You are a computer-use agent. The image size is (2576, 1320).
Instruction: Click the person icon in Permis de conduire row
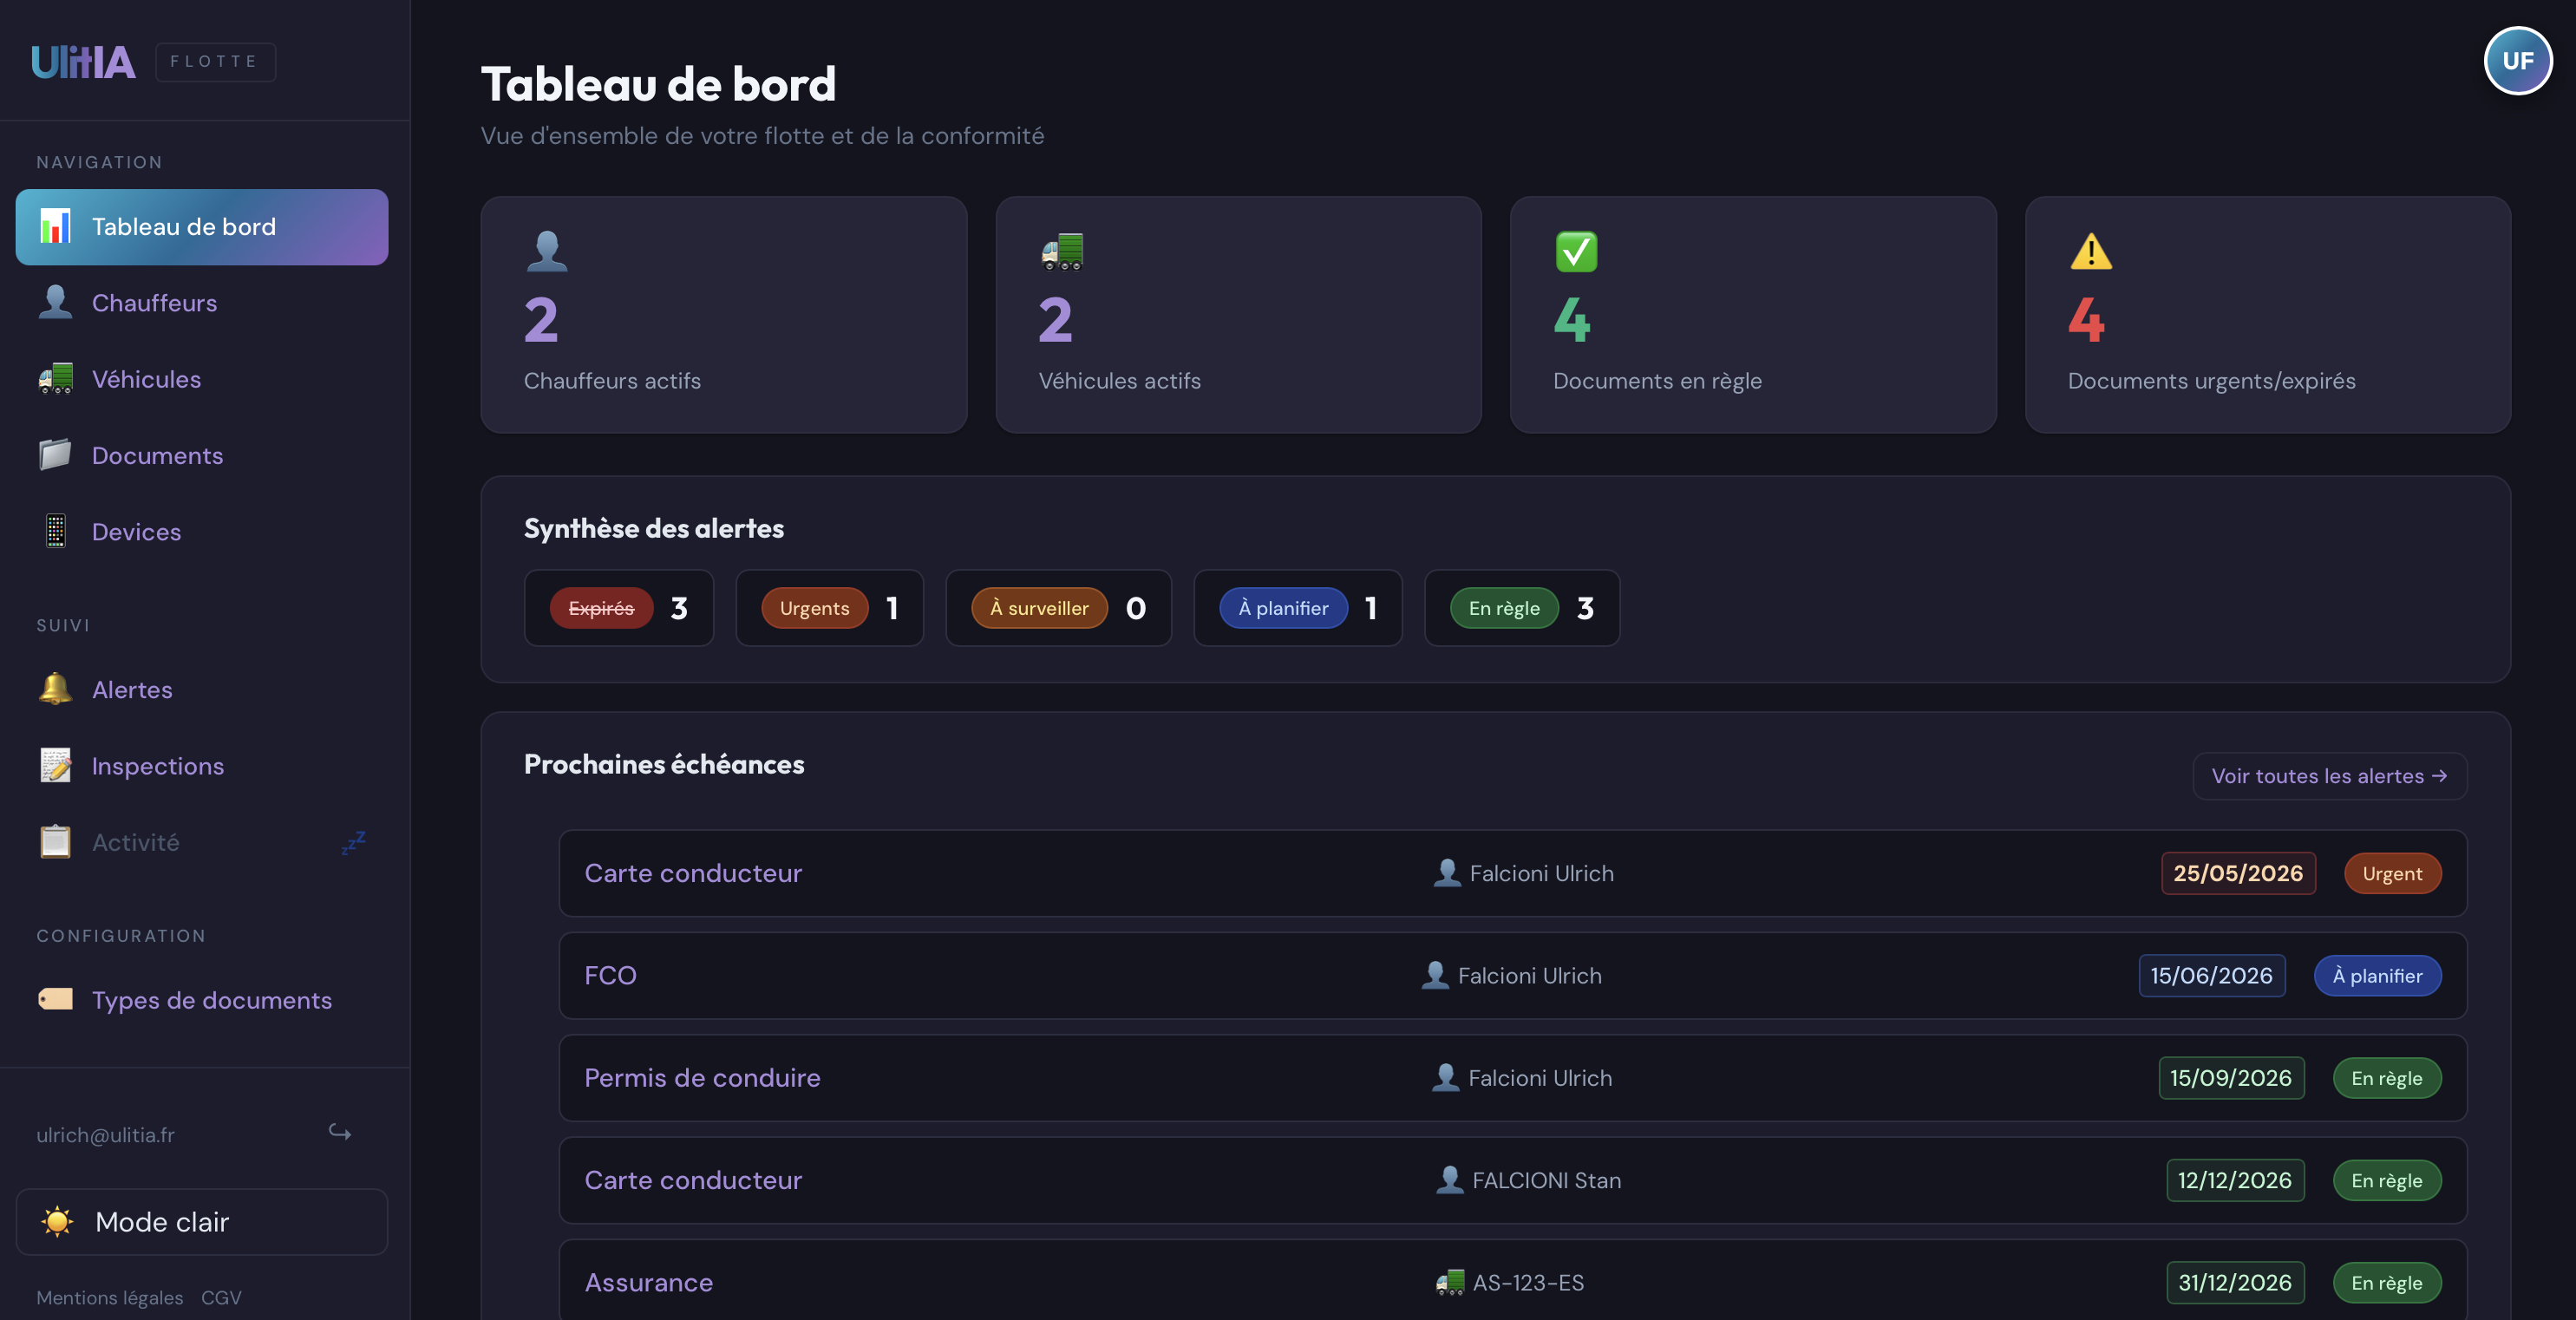click(1445, 1077)
